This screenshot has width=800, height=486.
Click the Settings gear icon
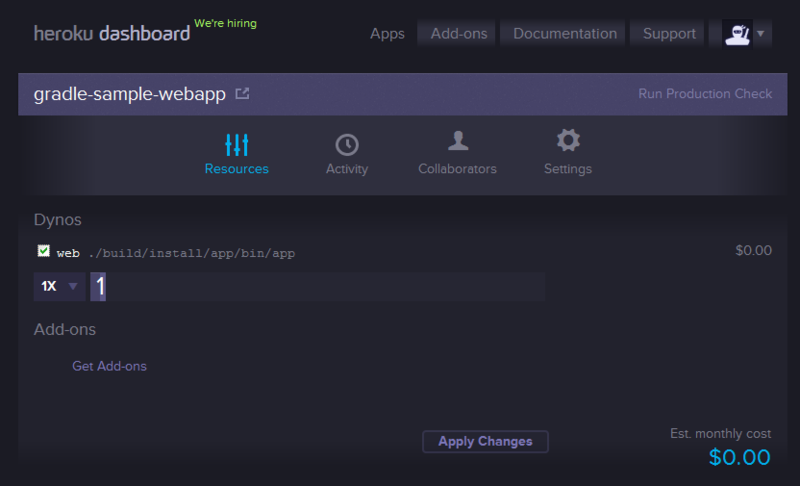(568, 140)
